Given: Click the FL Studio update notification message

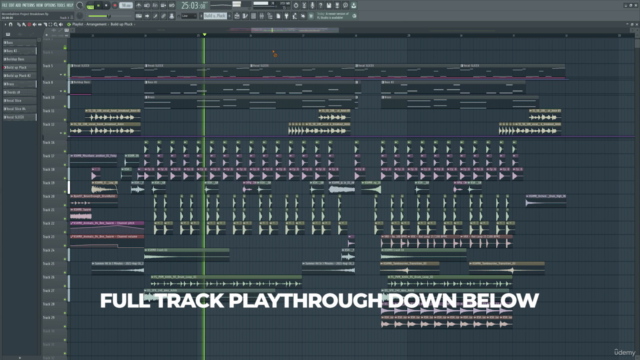Looking at the screenshot, I should [333, 16].
